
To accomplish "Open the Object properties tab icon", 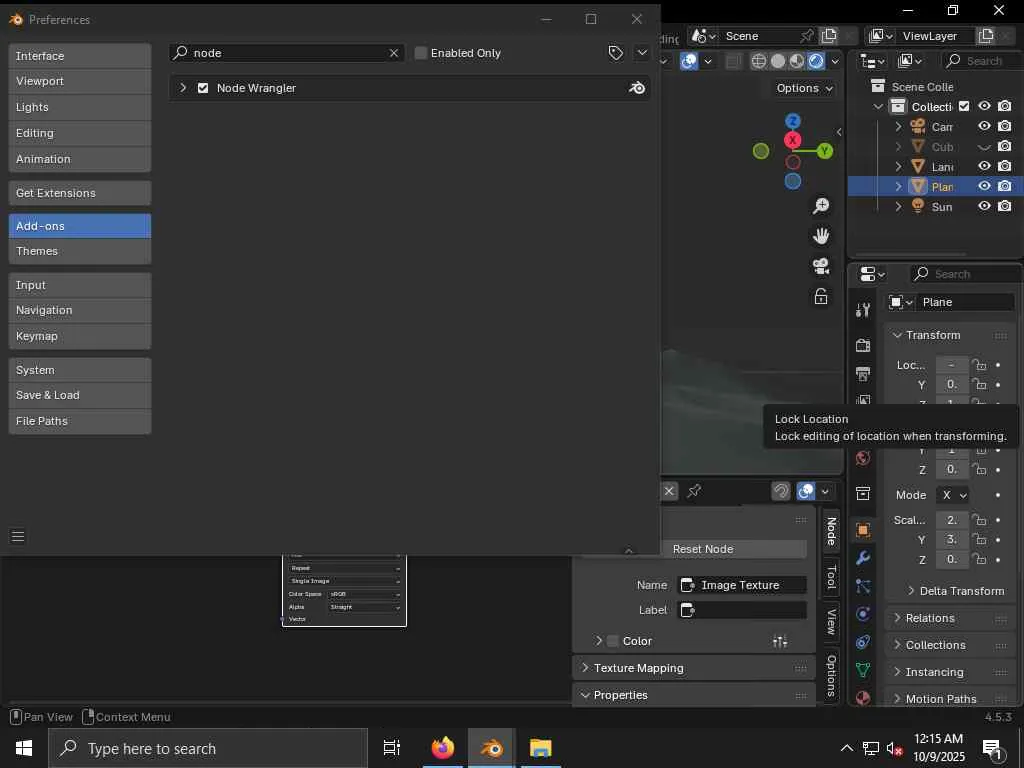I will tap(863, 530).
